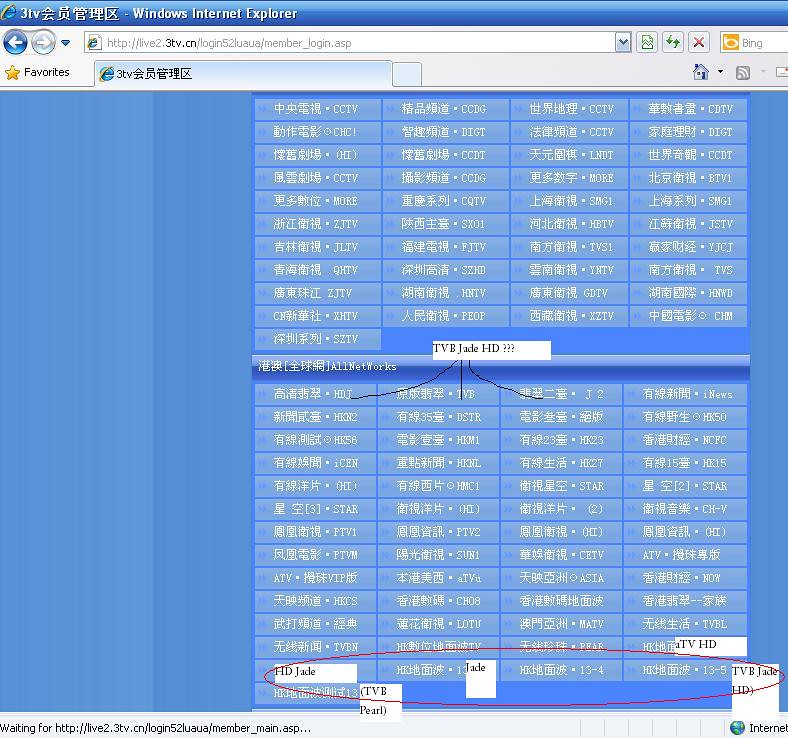This screenshot has height=738, width=788.
Task: Click the 港澳[全球網]AllNetWorks section header
Action: pos(327,367)
